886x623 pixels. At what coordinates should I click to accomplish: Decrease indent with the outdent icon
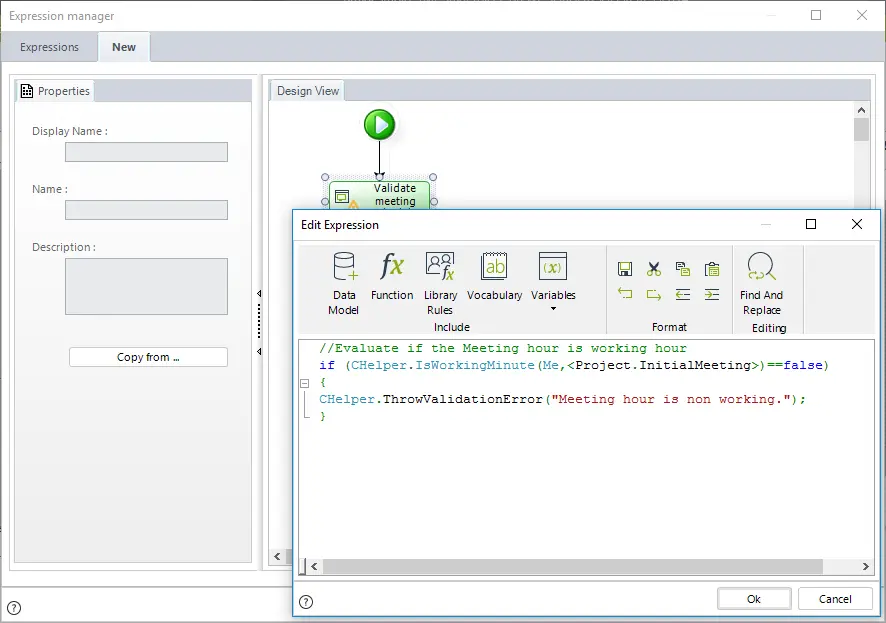coord(683,294)
